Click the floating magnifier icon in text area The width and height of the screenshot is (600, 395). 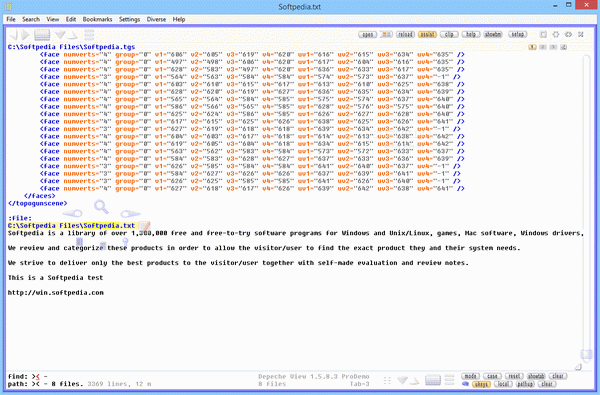coord(101,207)
